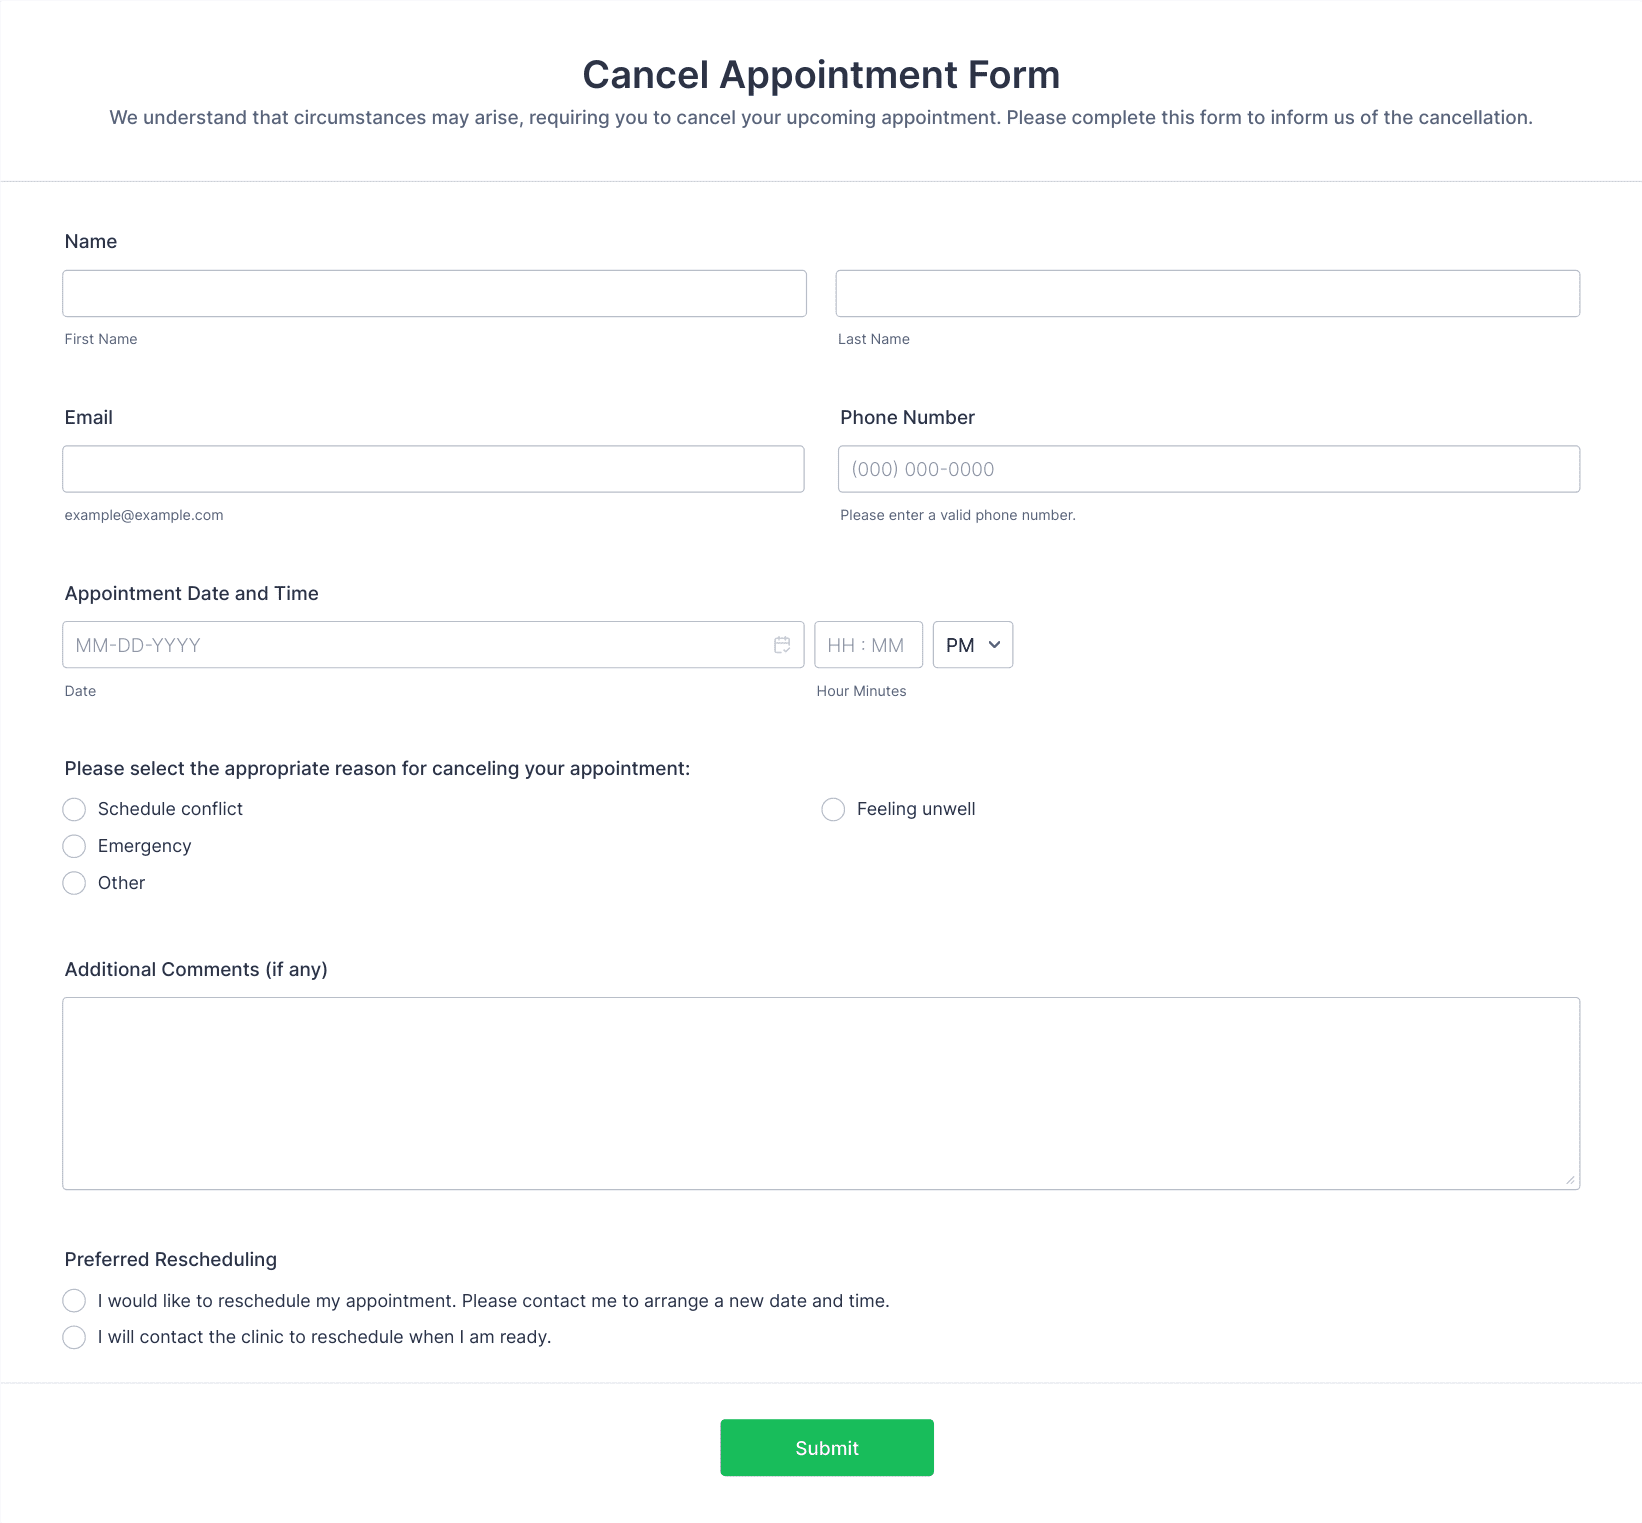Open the calendar date picker icon
This screenshot has width=1642, height=1523.
(782, 645)
